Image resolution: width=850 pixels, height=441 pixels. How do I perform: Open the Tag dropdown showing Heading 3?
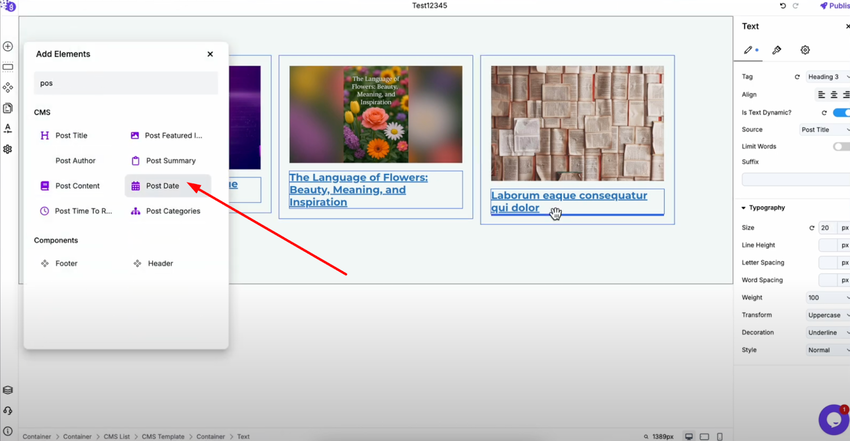pyautogui.click(x=827, y=76)
